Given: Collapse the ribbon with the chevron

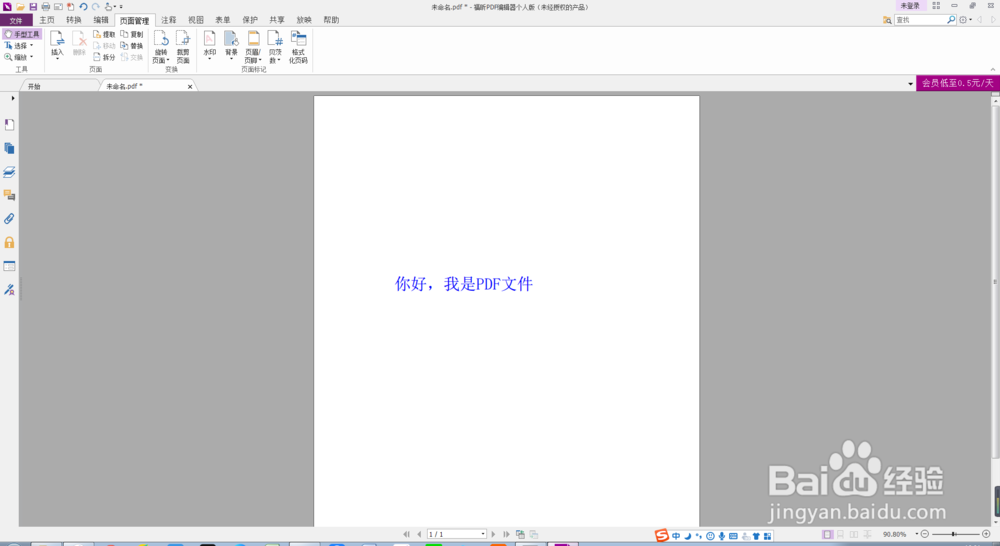Looking at the screenshot, I should pos(993,70).
